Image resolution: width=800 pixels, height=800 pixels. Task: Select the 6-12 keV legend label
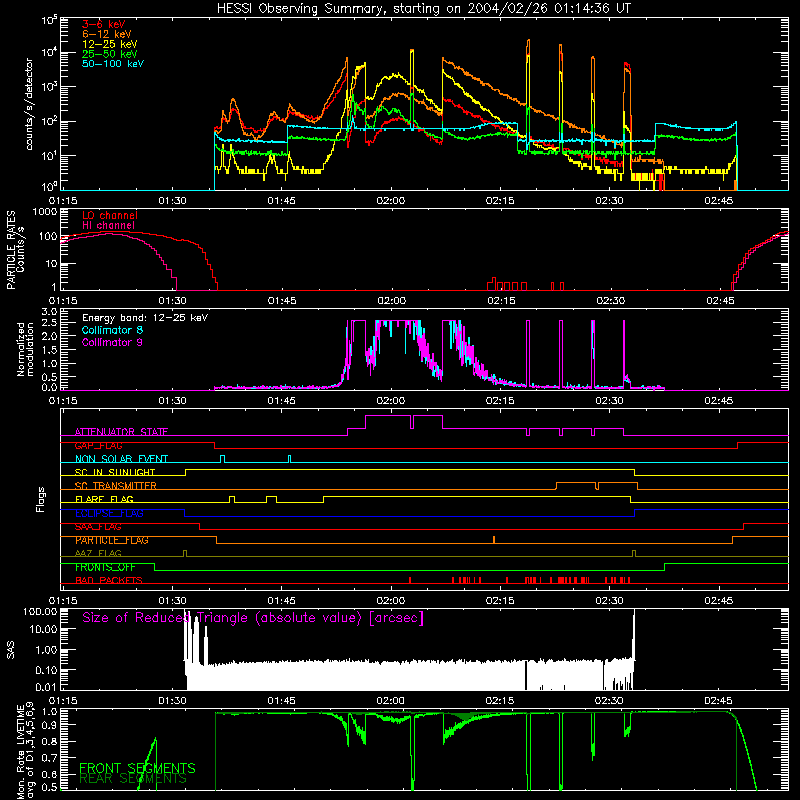point(106,34)
